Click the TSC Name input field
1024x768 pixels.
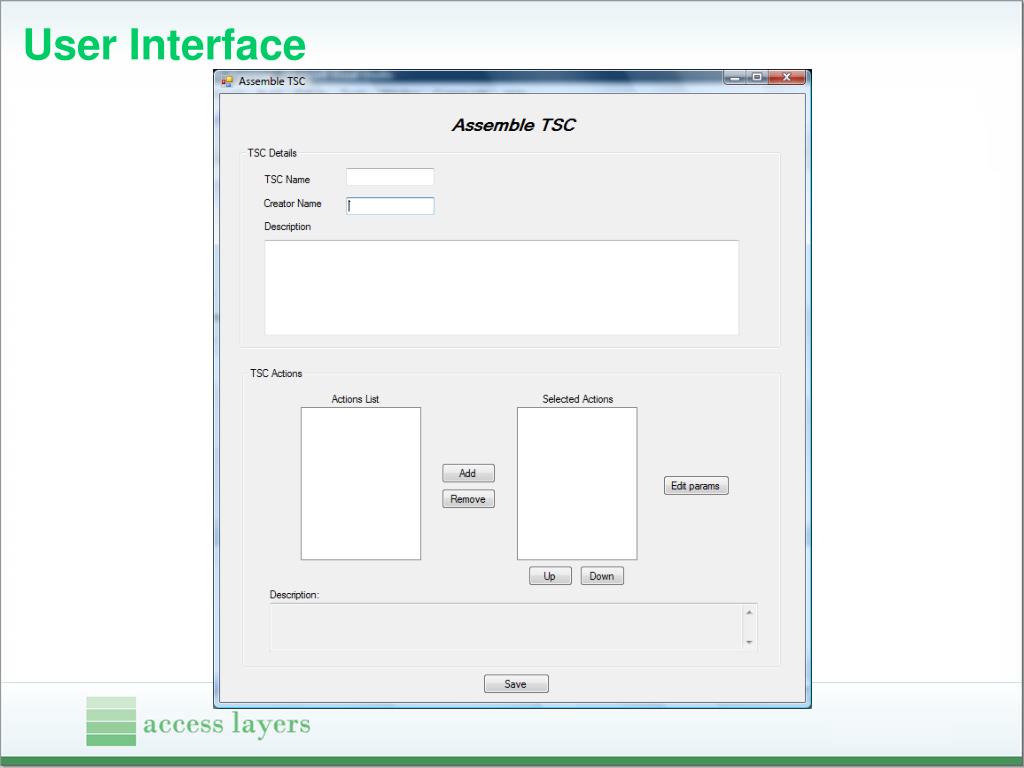[390, 177]
